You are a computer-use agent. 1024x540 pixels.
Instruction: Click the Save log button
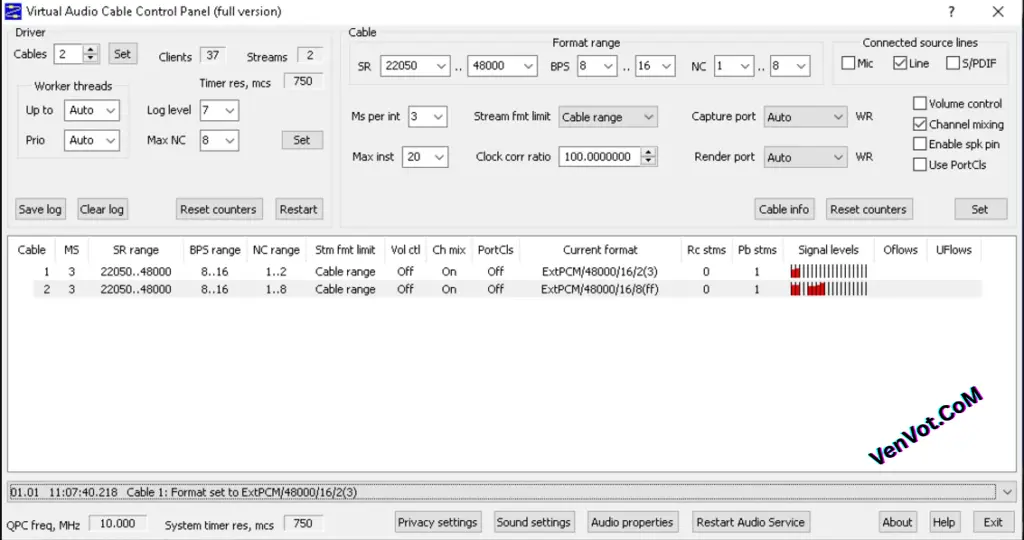40,210
